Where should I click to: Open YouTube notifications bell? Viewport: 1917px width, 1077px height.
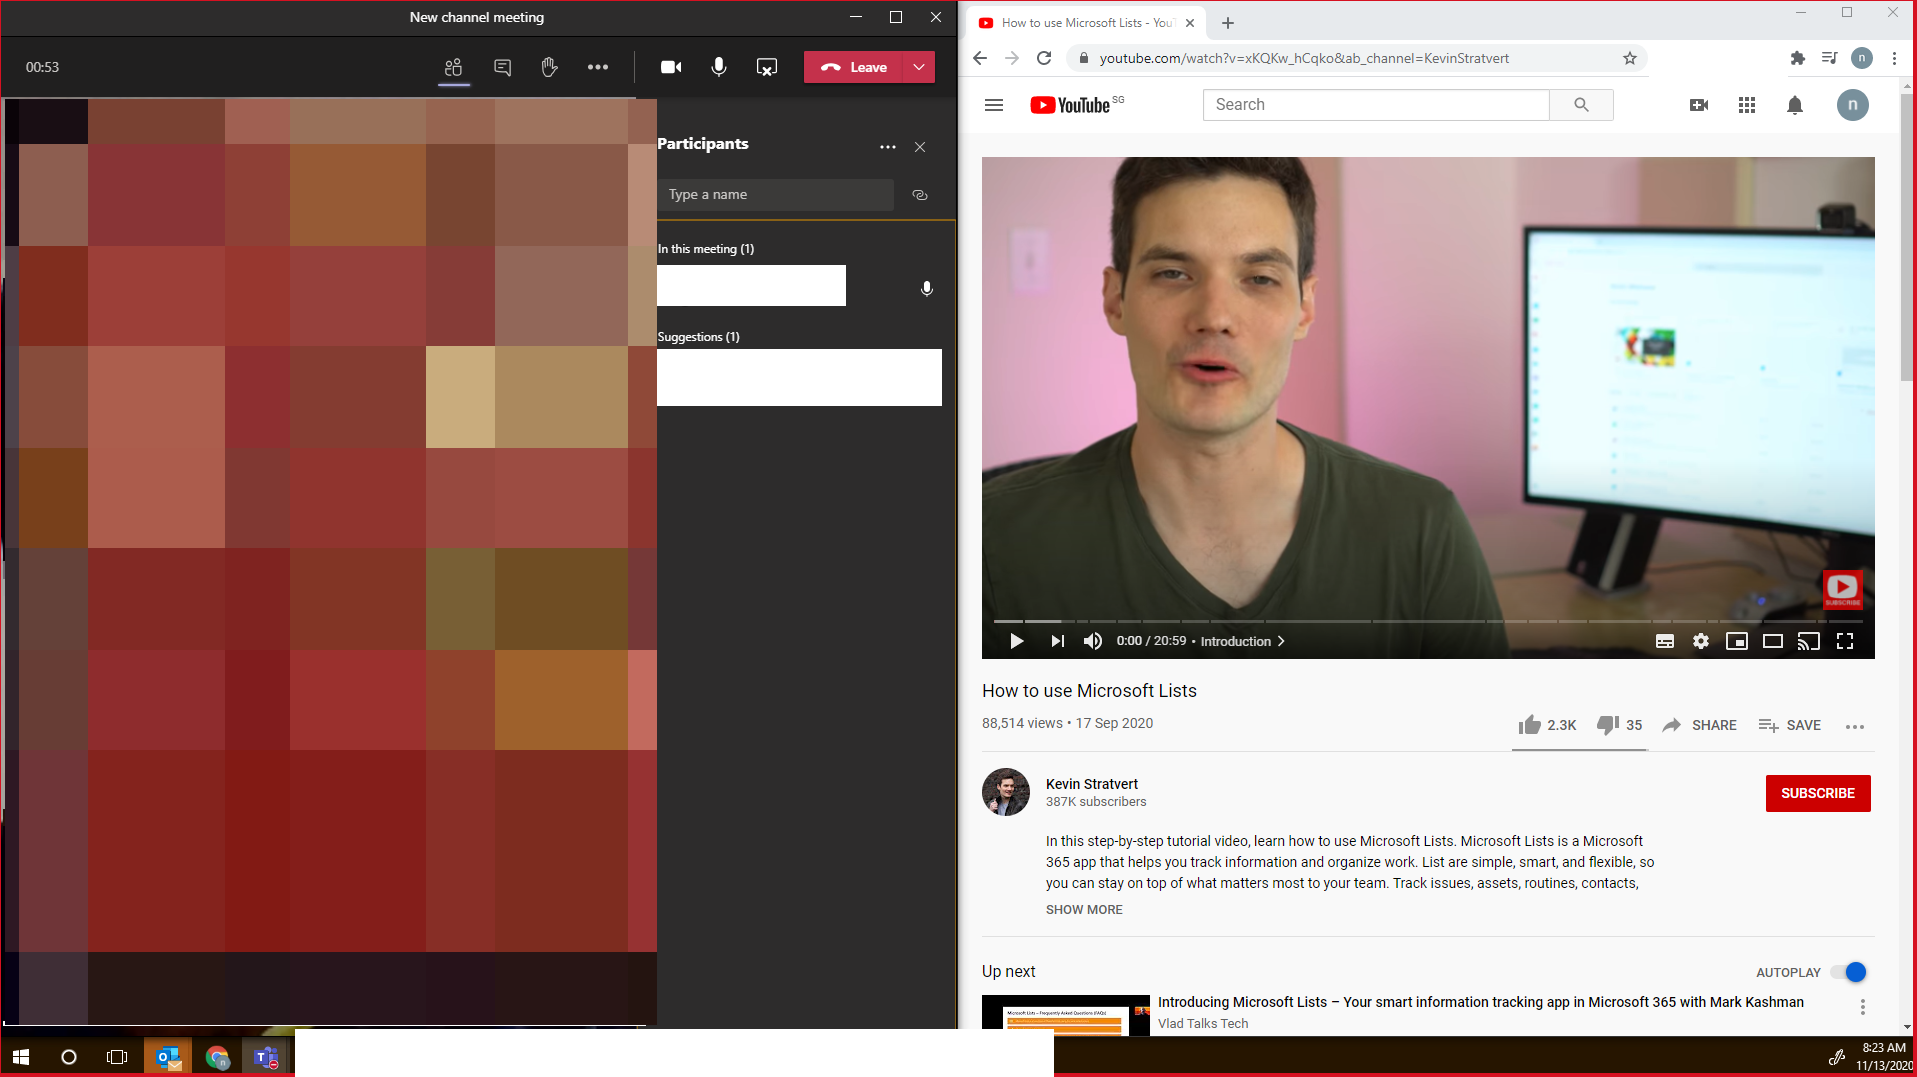1795,105
